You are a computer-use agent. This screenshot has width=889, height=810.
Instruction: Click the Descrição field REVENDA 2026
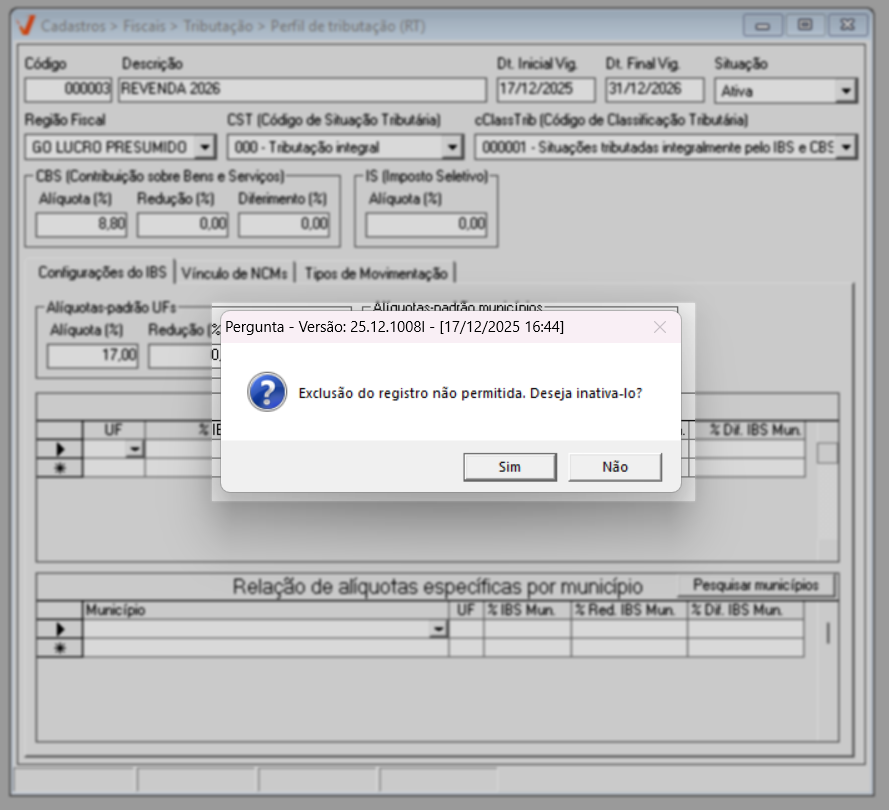pos(302,89)
